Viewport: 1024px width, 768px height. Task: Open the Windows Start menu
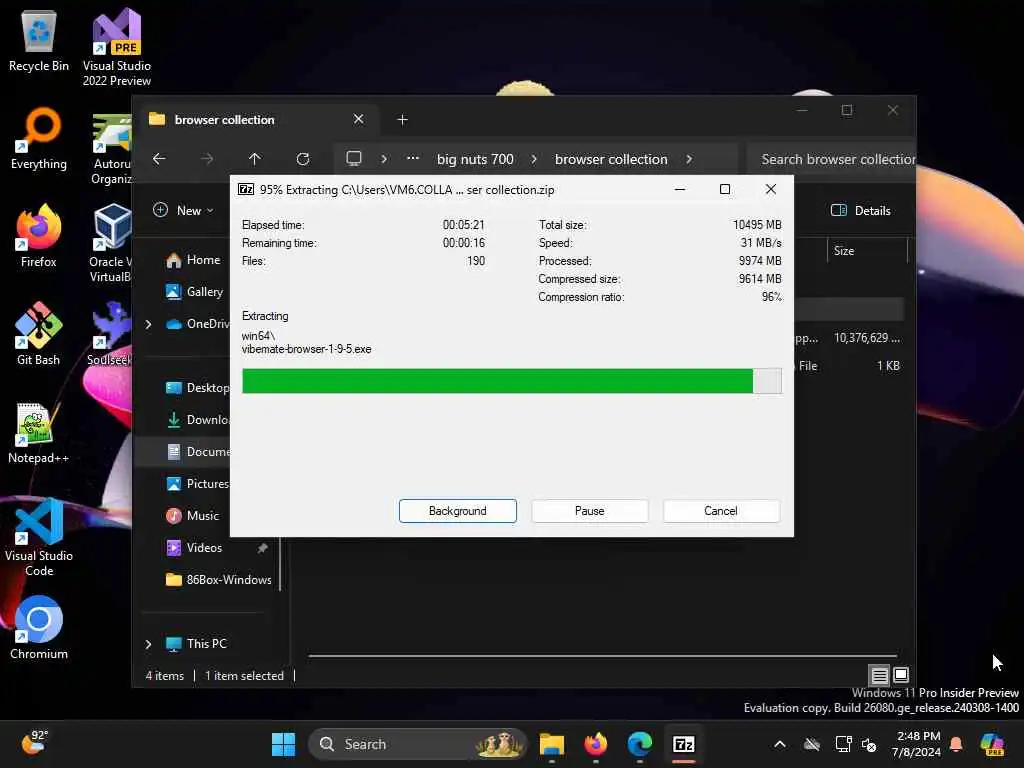click(x=283, y=744)
